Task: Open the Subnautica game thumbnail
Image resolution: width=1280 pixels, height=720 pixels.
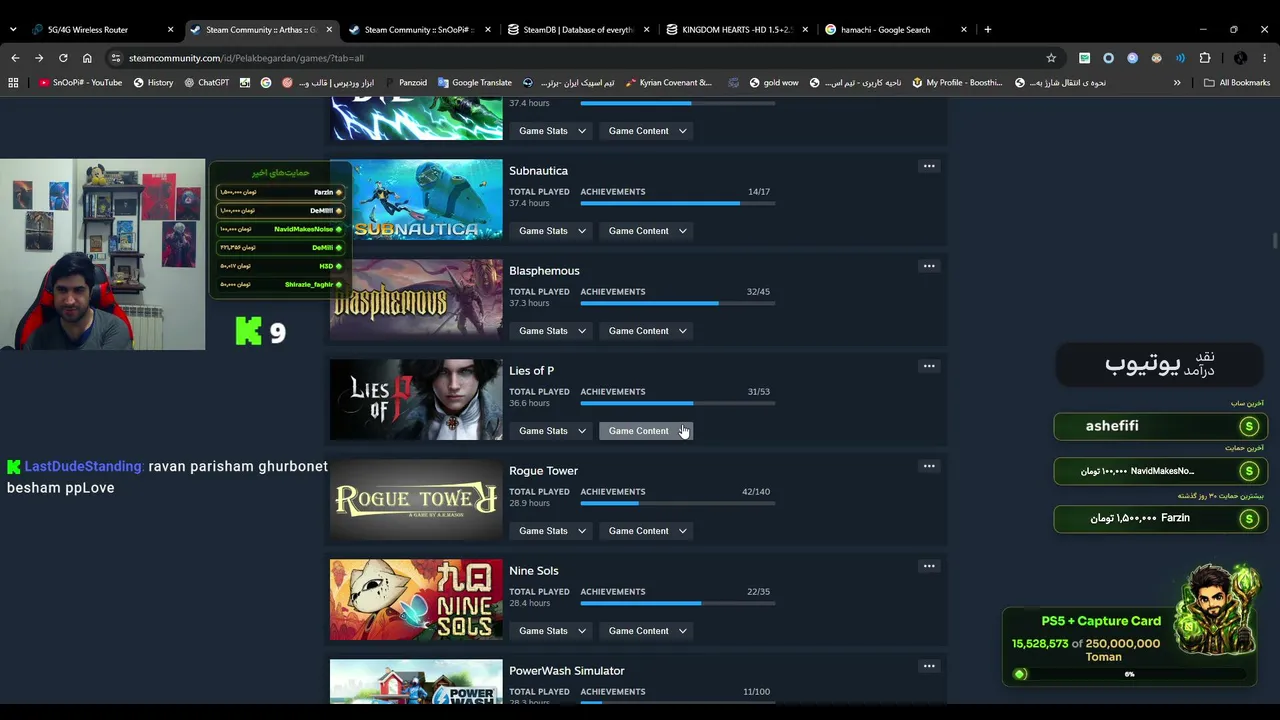Action: pyautogui.click(x=416, y=200)
